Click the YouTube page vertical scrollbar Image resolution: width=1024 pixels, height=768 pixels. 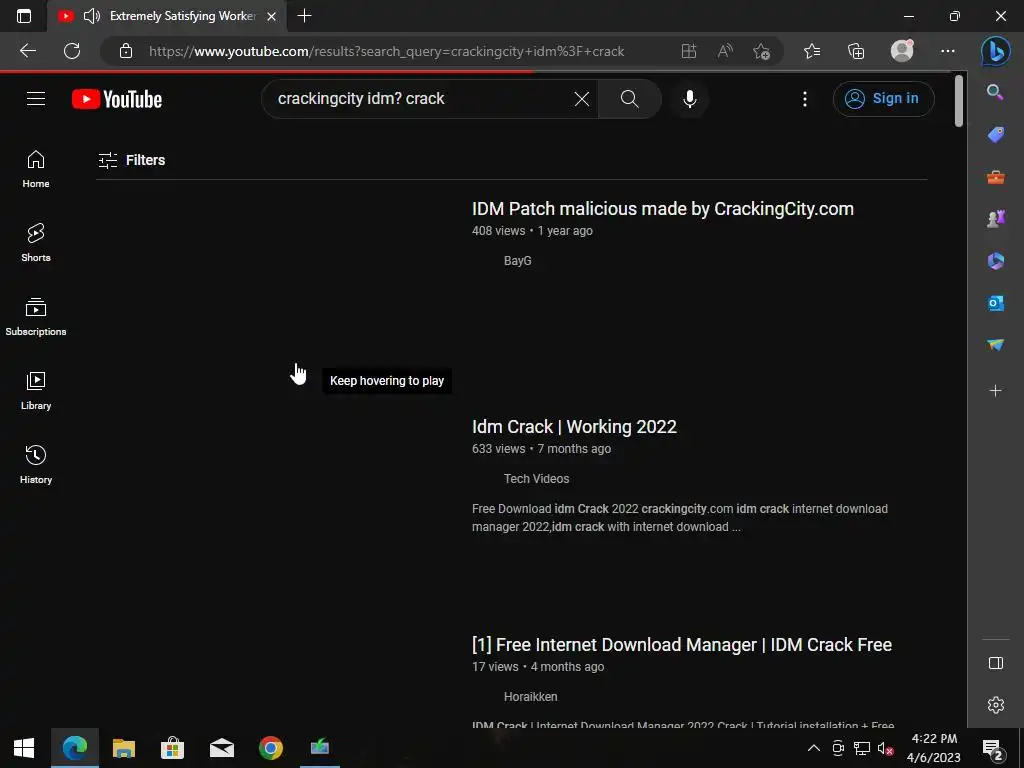(959, 102)
